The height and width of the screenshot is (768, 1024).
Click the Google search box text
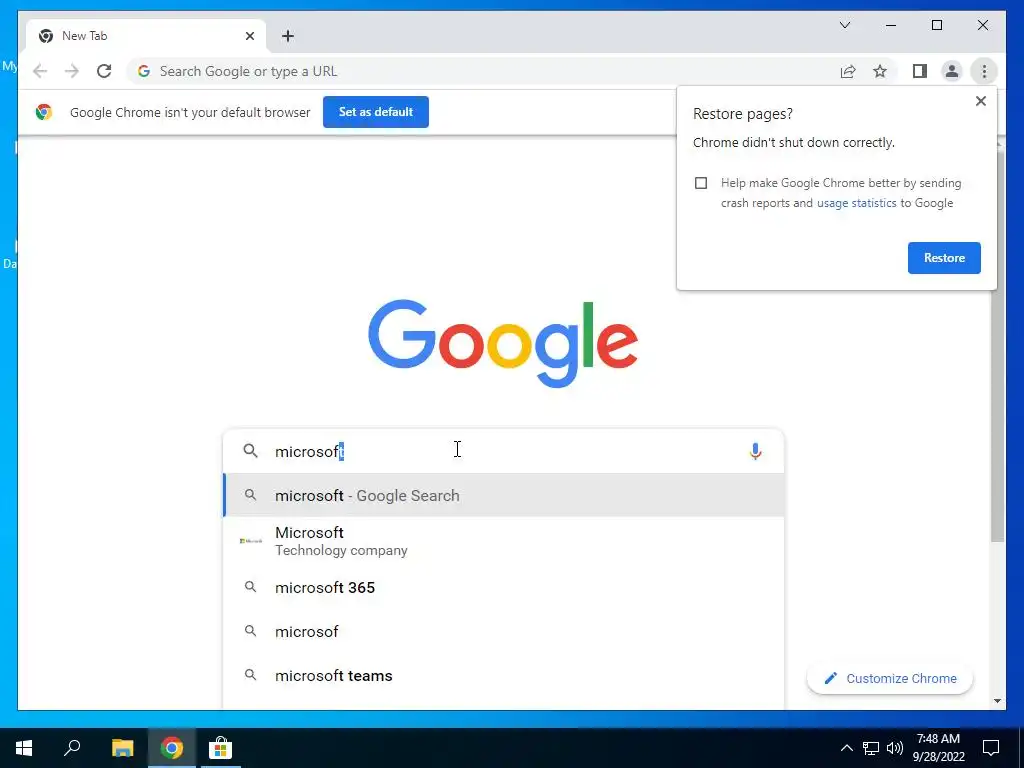(x=309, y=451)
